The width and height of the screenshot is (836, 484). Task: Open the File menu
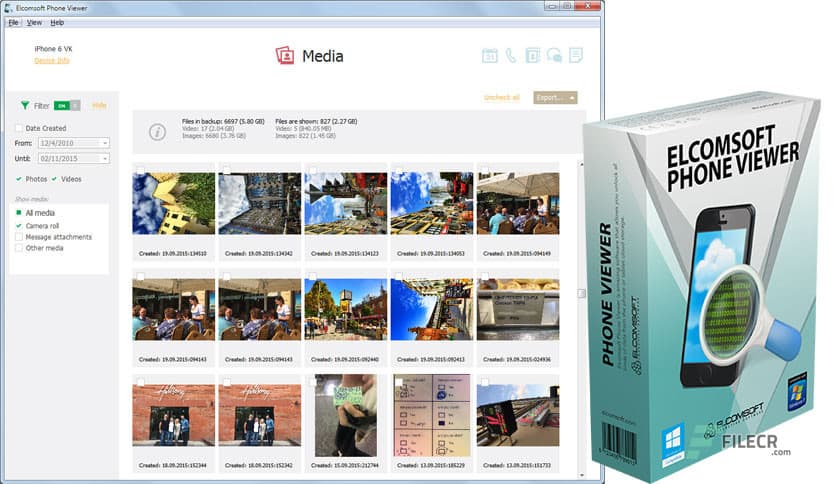pos(13,22)
